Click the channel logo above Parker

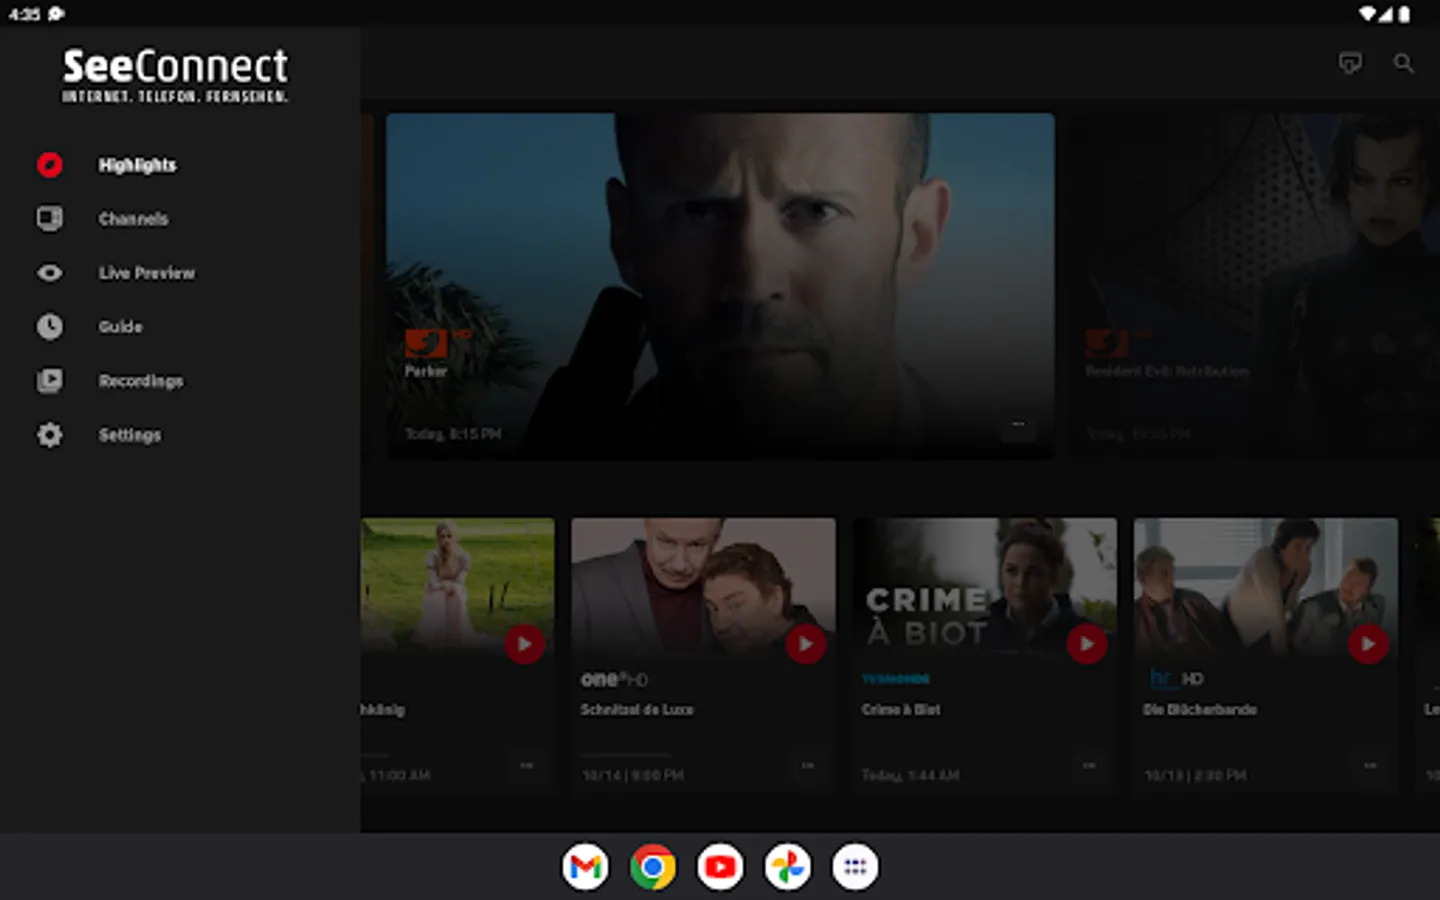coord(437,343)
